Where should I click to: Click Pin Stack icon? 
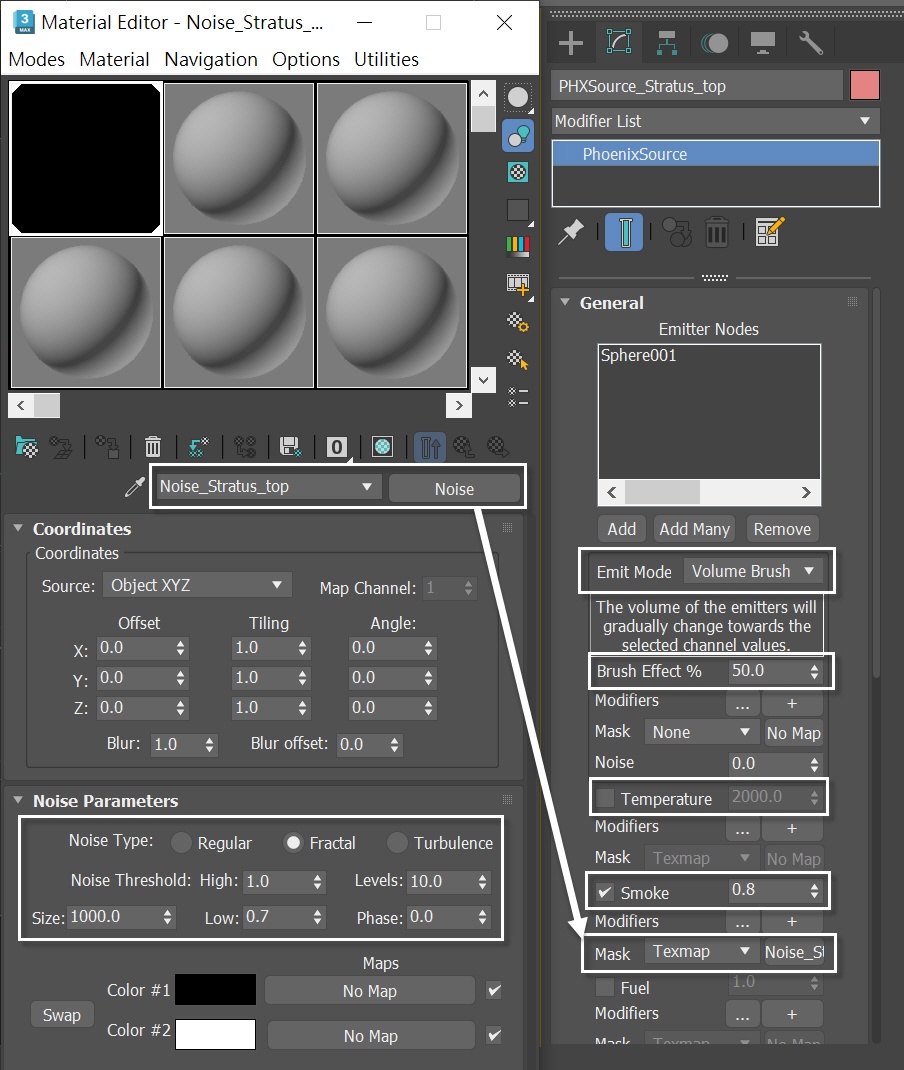(x=570, y=233)
